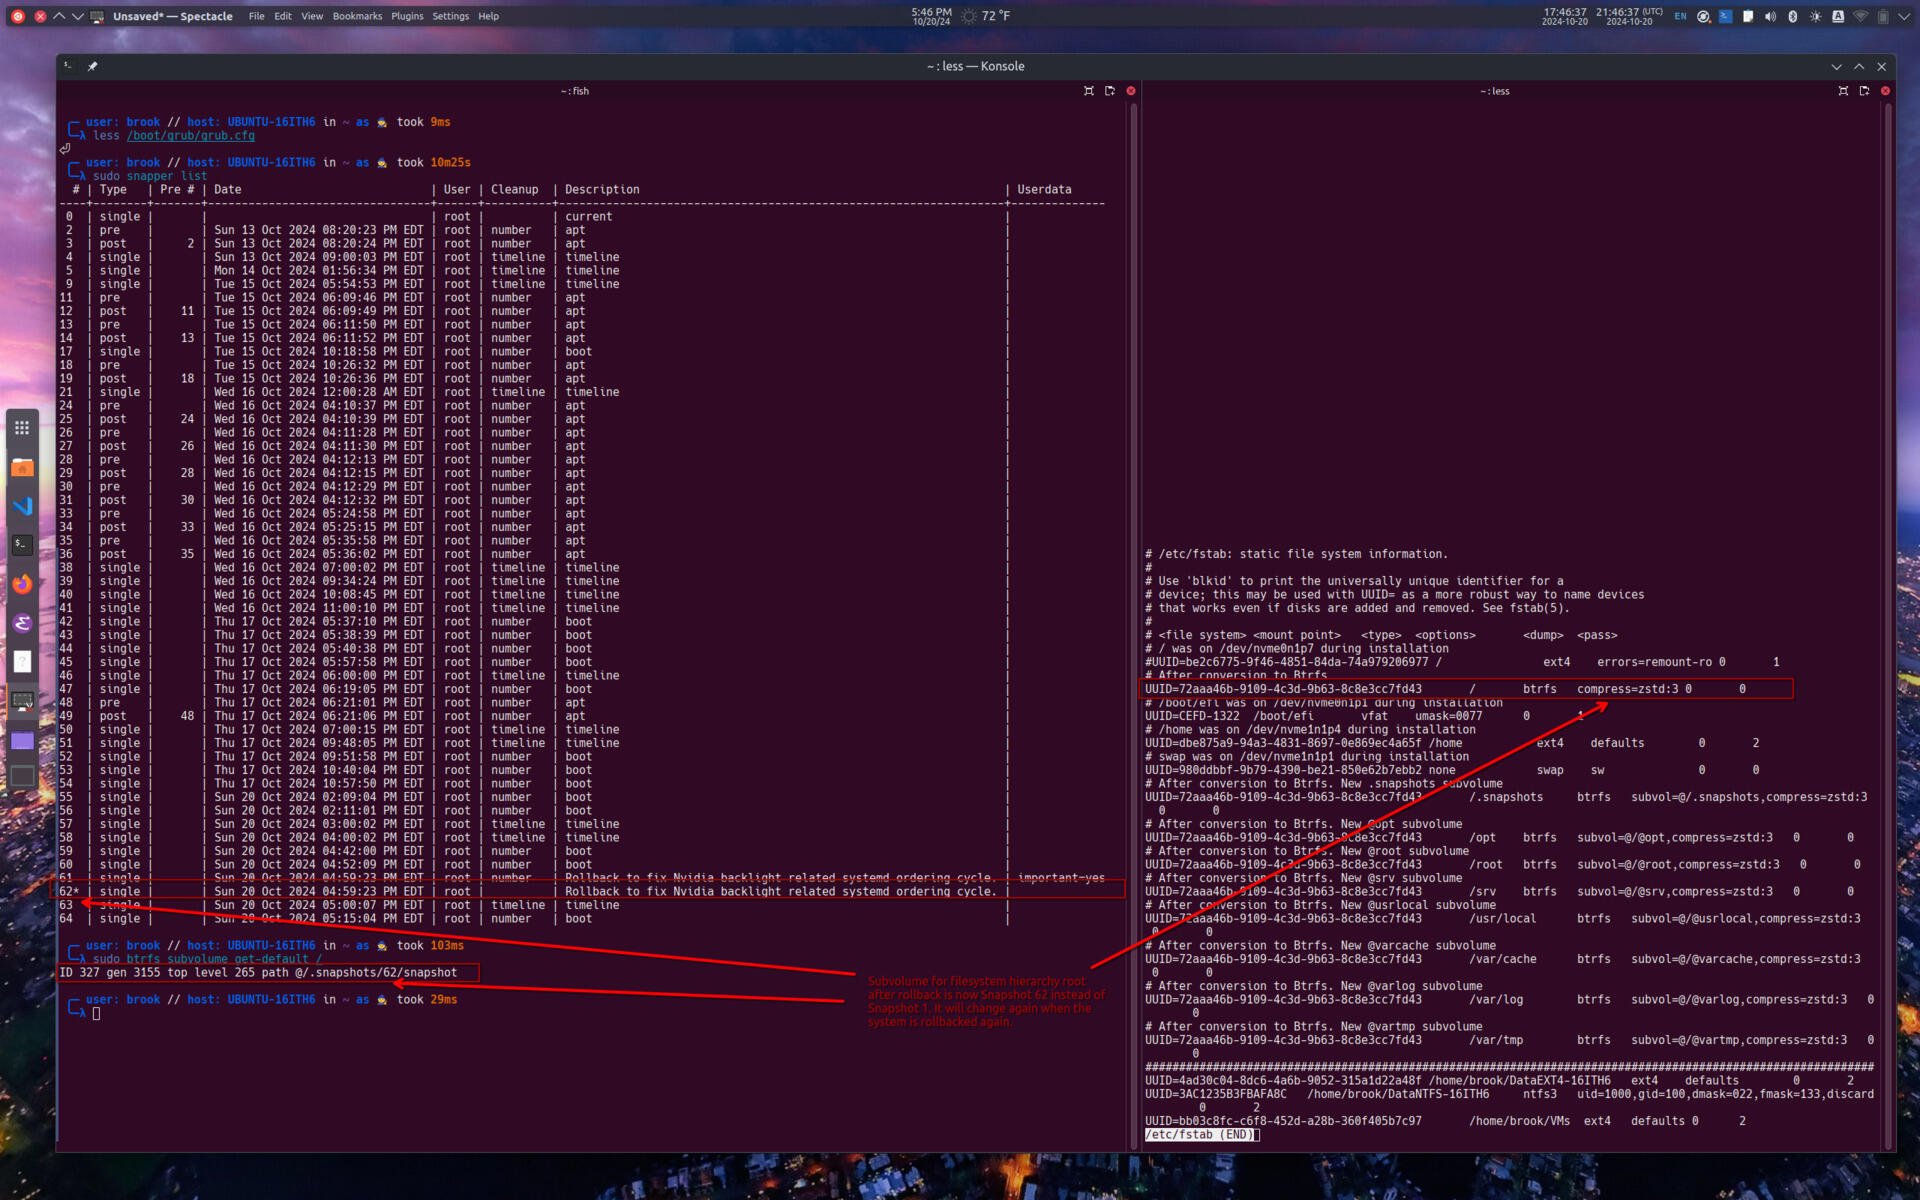The image size is (1920, 1200).
Task: Open the brightness tray icon
Action: pyautogui.click(x=1815, y=16)
